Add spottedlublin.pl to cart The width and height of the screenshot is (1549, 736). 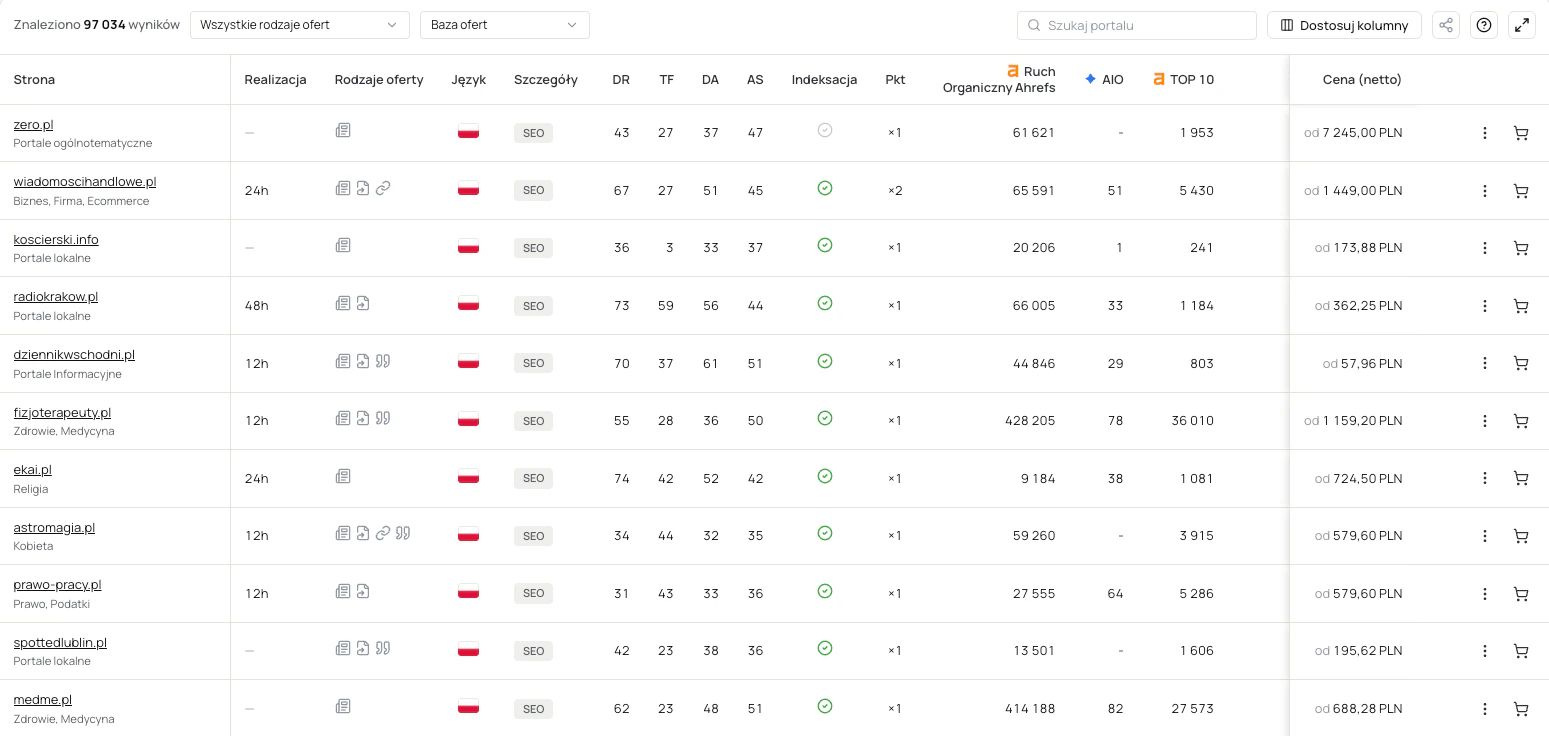pyautogui.click(x=1521, y=651)
